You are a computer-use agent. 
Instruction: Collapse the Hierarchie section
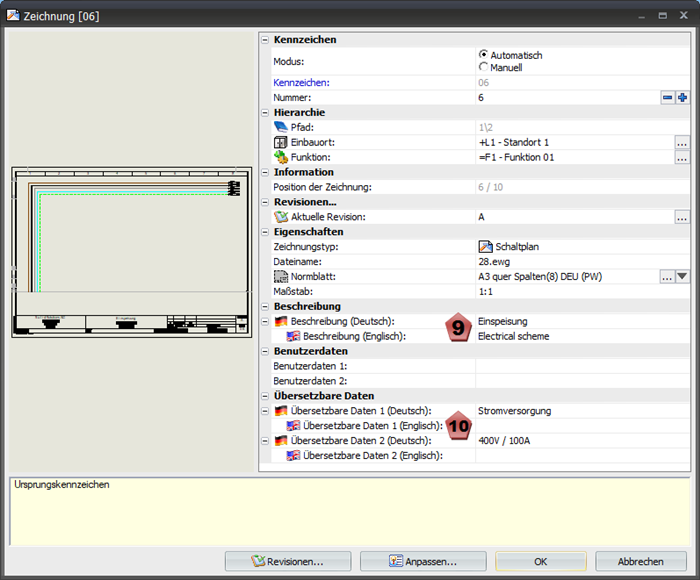[x=265, y=113]
